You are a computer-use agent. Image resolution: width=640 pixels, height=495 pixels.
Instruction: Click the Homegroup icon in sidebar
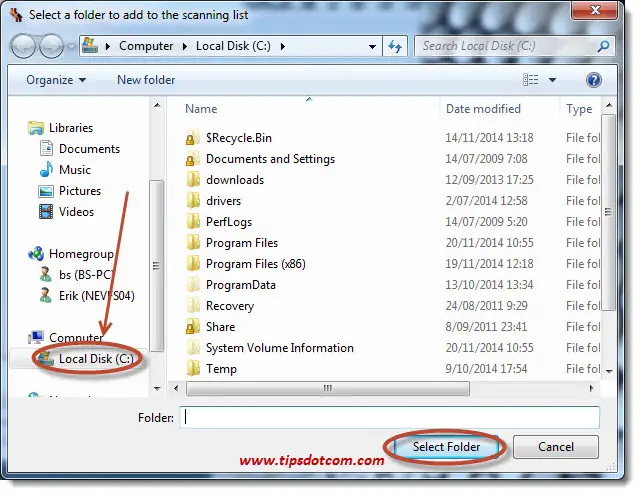click(x=37, y=254)
